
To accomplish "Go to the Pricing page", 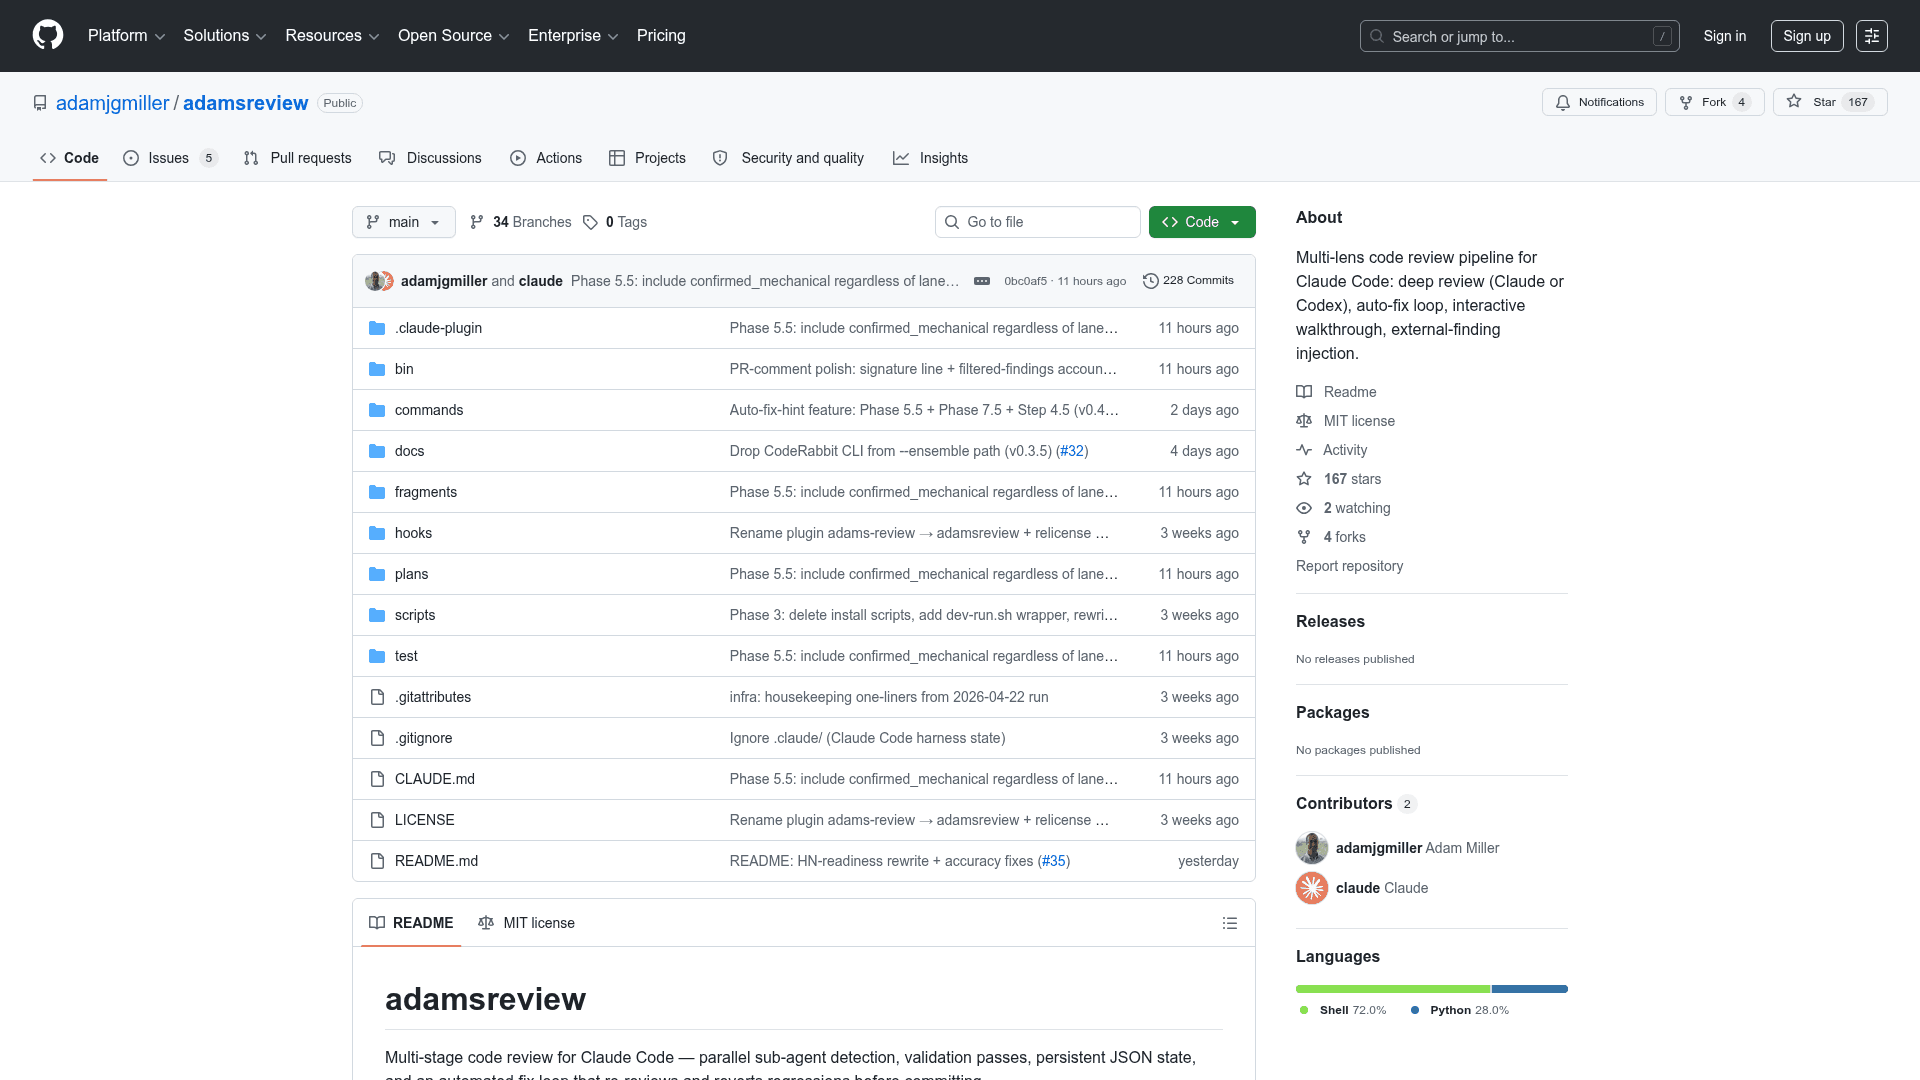I will (661, 36).
